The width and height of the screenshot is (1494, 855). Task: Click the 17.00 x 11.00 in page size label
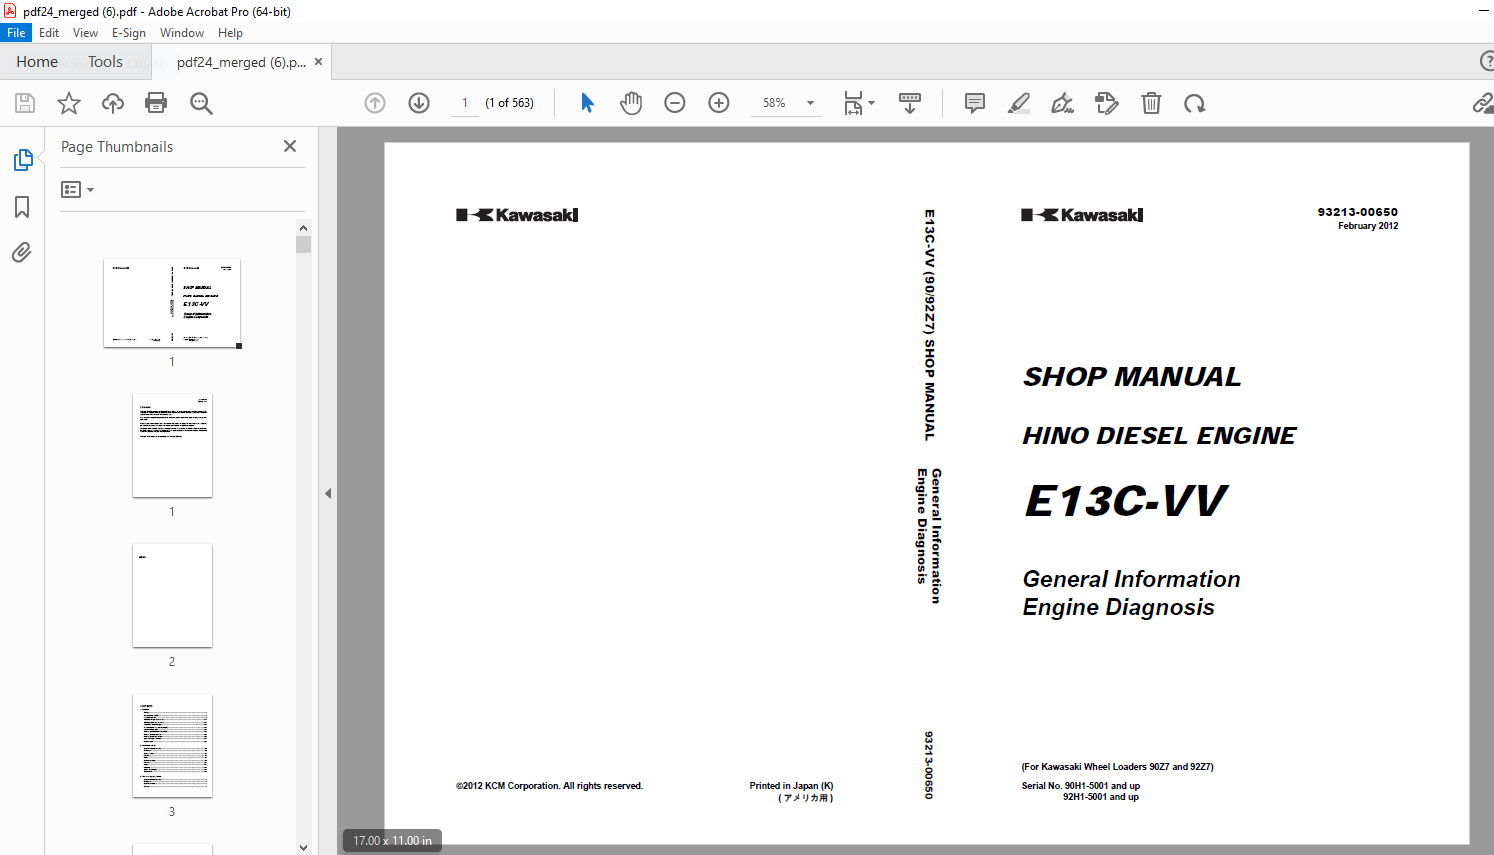(392, 841)
